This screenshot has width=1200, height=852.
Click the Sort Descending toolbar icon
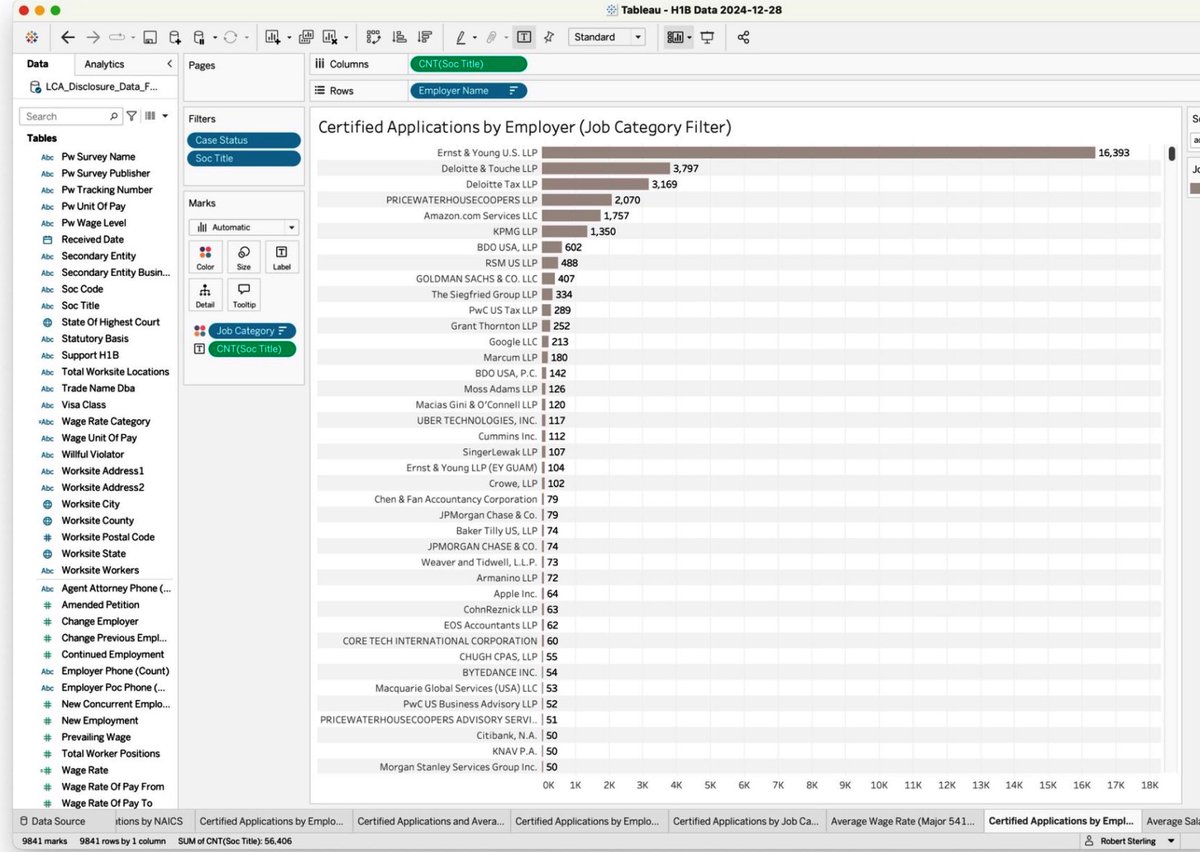(425, 37)
